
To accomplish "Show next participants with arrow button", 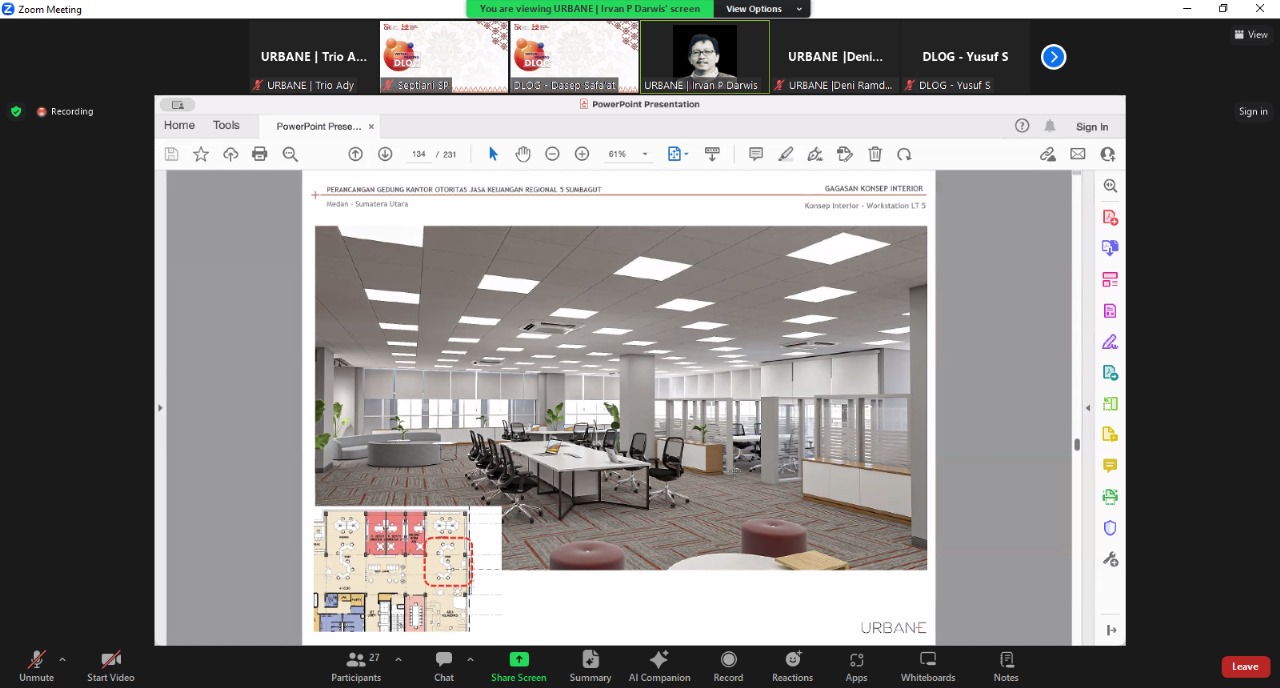I will click(x=1053, y=57).
